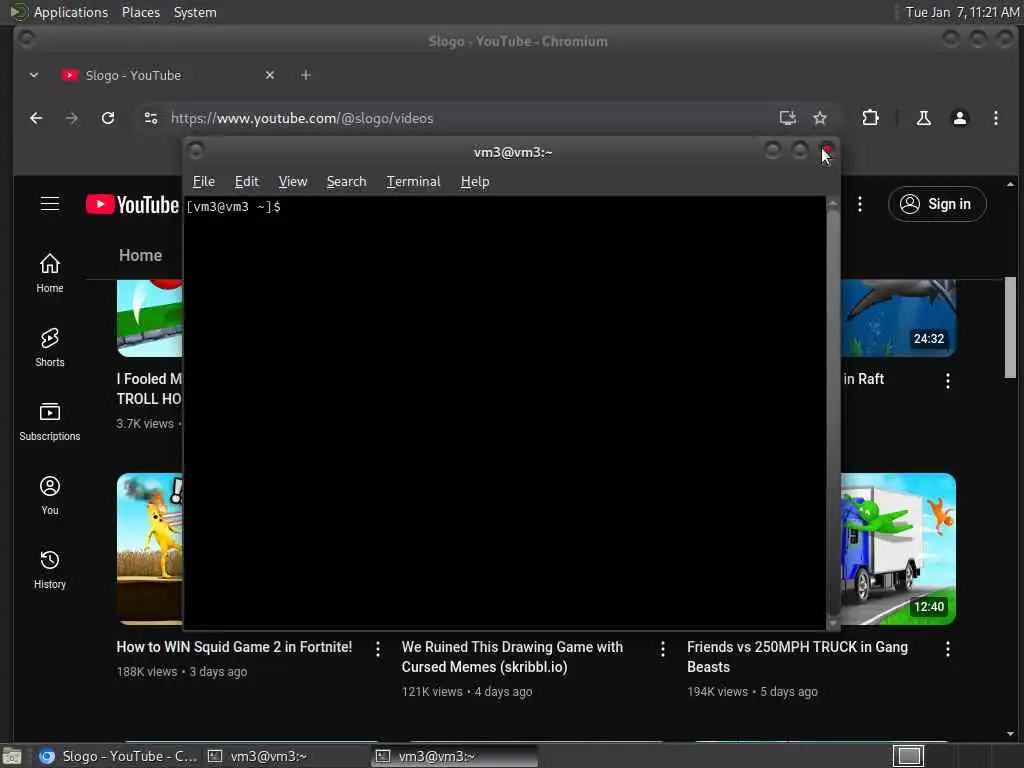Image resolution: width=1024 pixels, height=768 pixels.
Task: Select the Home channel tab
Action: (140, 255)
